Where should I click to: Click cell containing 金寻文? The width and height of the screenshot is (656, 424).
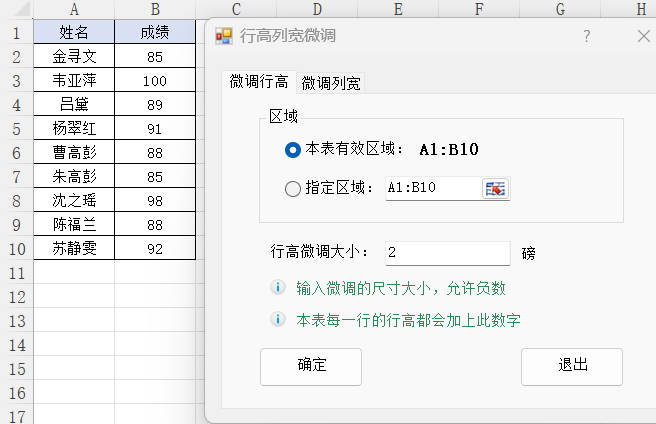[x=73, y=57]
